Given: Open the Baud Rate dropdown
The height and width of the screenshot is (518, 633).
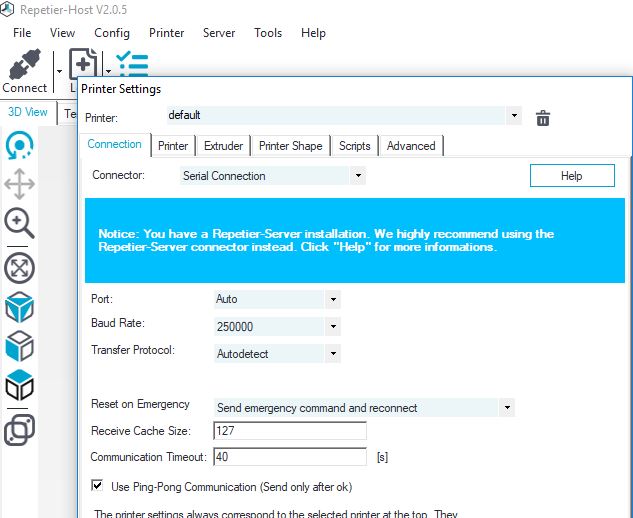Looking at the screenshot, I should point(277,326).
